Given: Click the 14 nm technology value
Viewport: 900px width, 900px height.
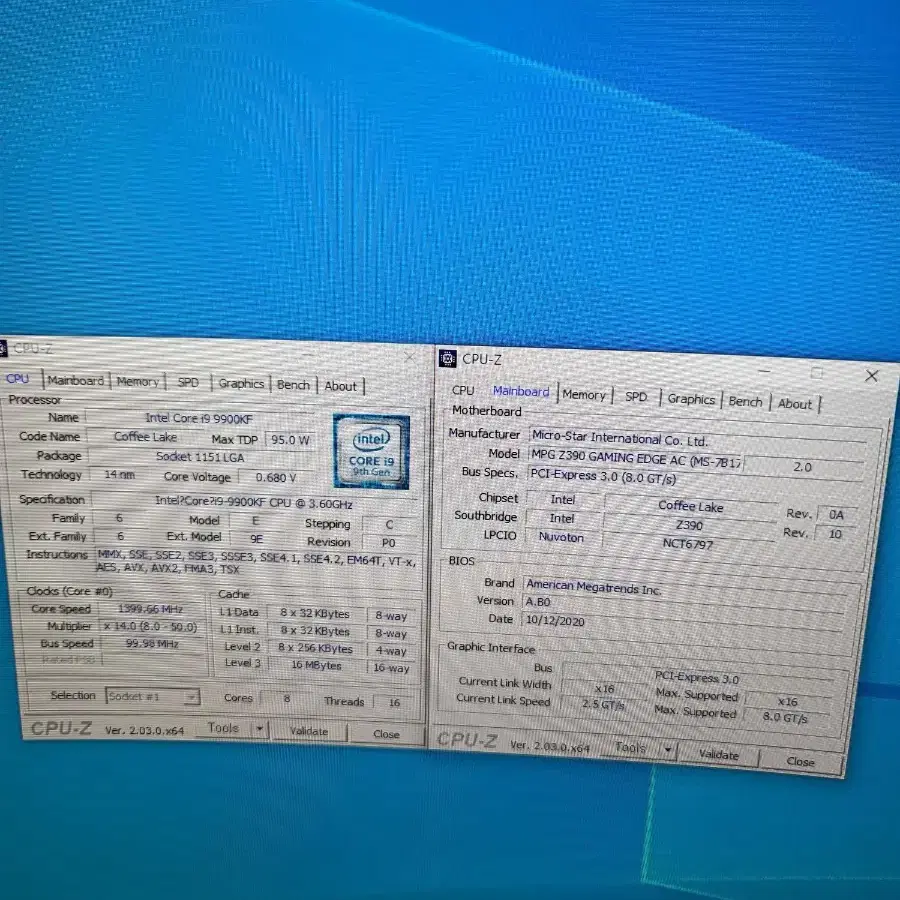Looking at the screenshot, I should pos(119,475).
